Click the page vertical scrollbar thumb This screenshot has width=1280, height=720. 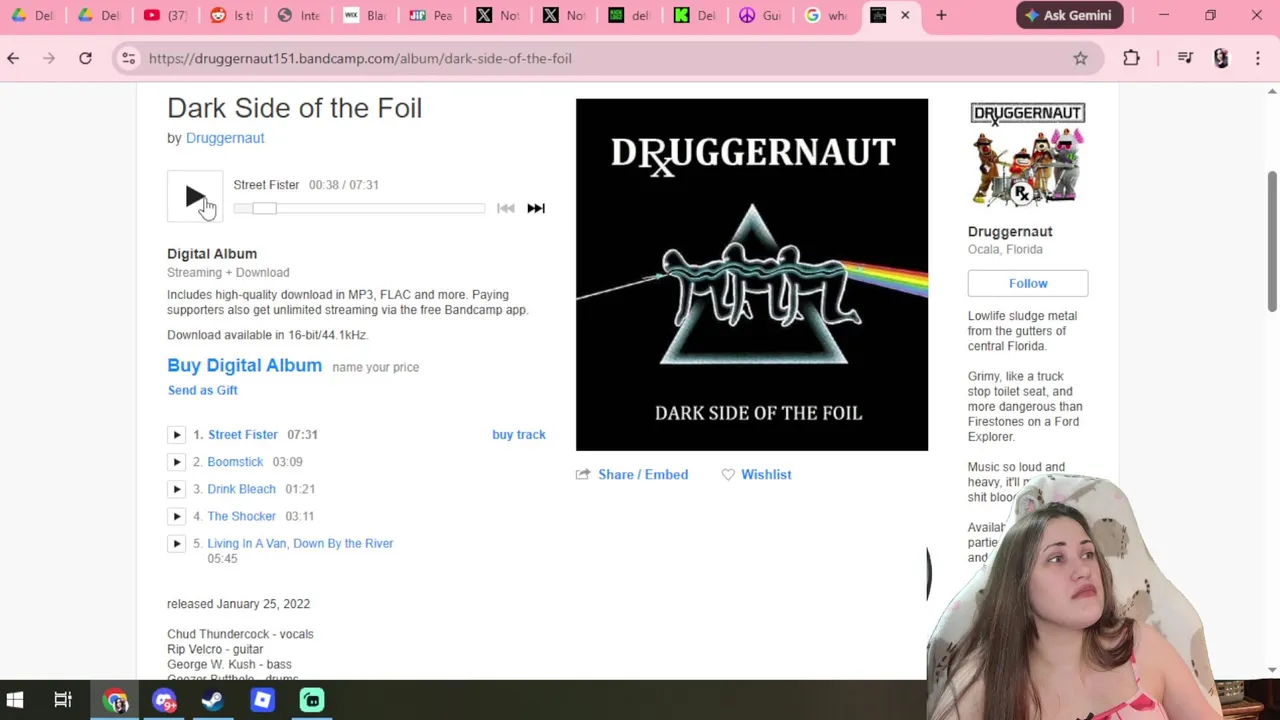tap(1272, 240)
